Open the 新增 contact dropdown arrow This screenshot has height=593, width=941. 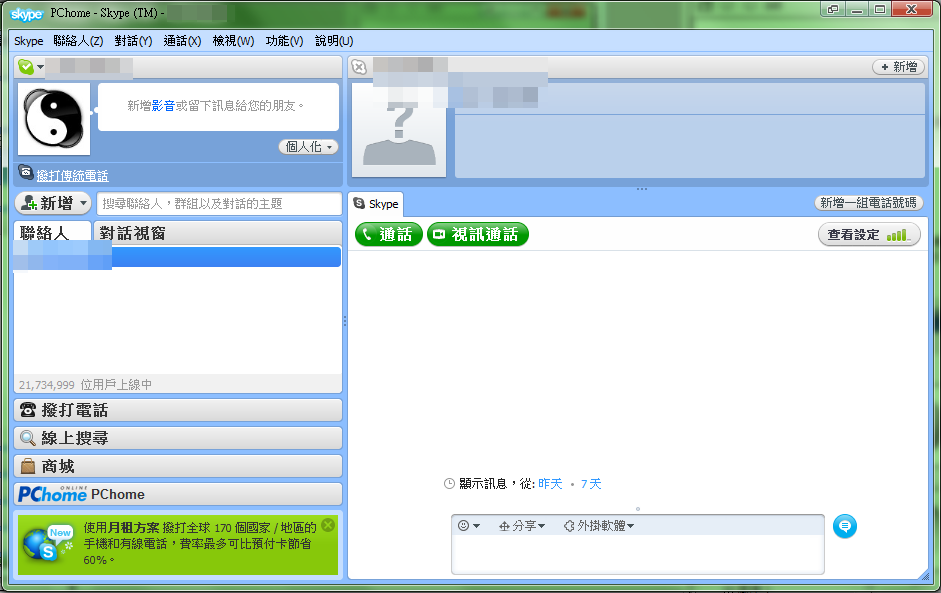[84, 203]
